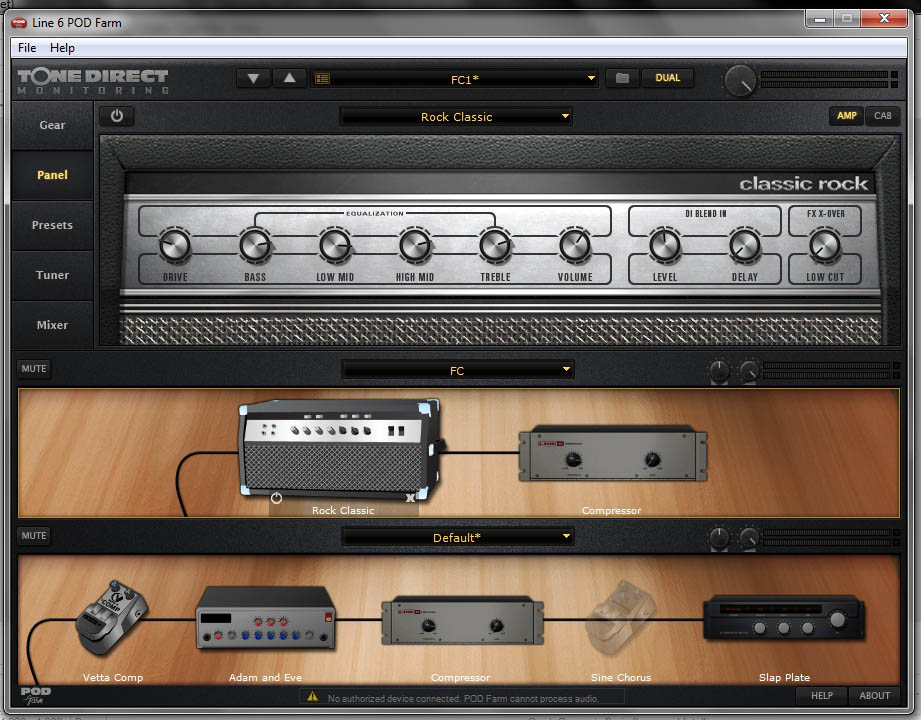The image size is (921, 720).
Task: Expand the FC1 preset dropdown
Action: click(456, 78)
